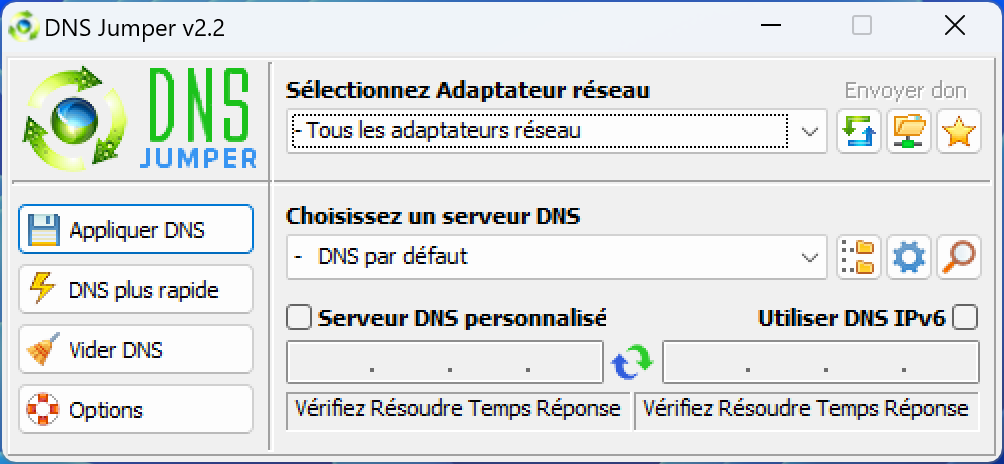Click second custom DNS address field
This screenshot has height=464, width=1004.
(821, 362)
